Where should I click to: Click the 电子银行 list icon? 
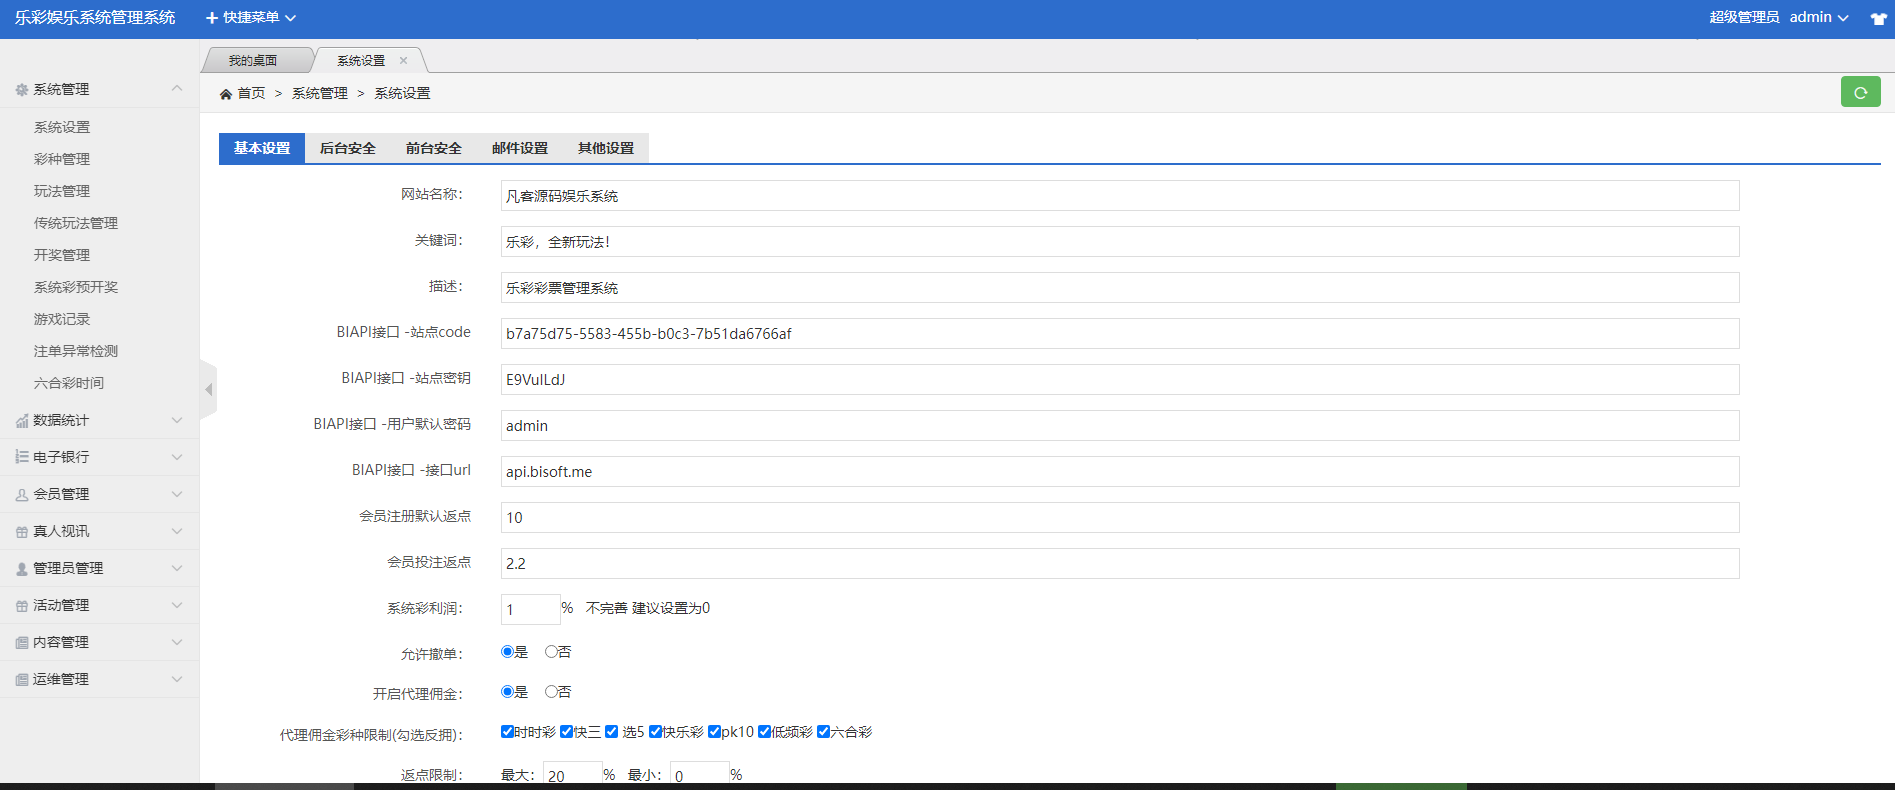tap(21, 457)
